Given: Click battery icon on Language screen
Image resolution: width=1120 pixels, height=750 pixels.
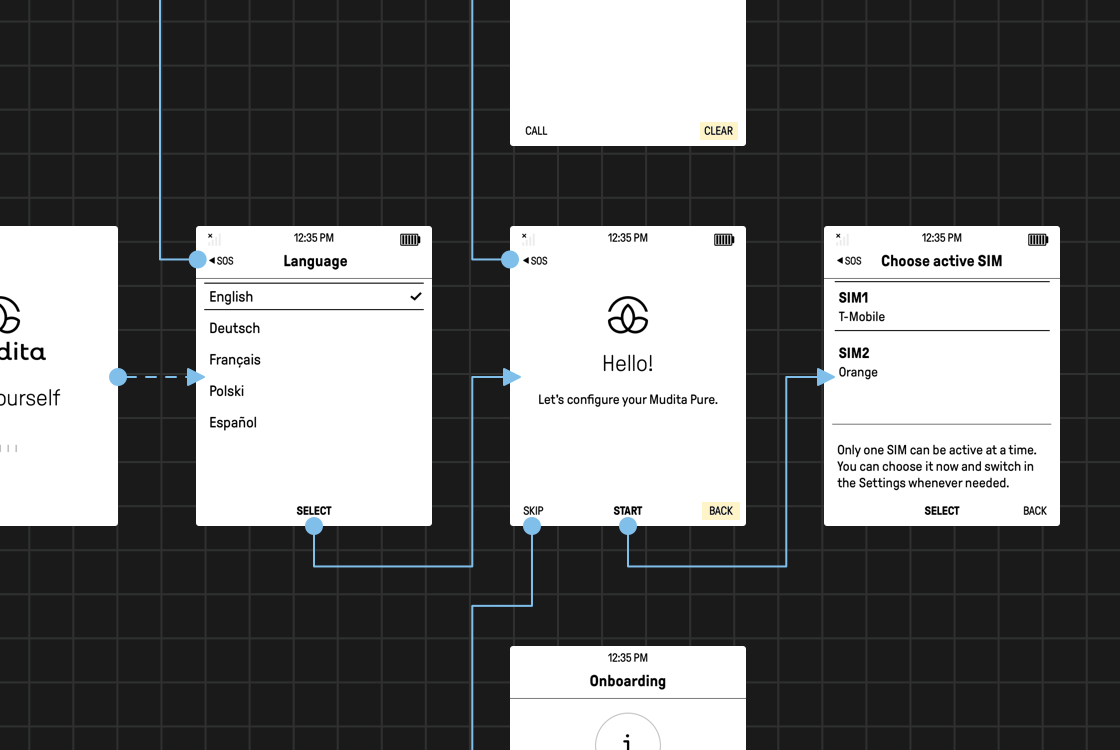Looking at the screenshot, I should tap(410, 239).
